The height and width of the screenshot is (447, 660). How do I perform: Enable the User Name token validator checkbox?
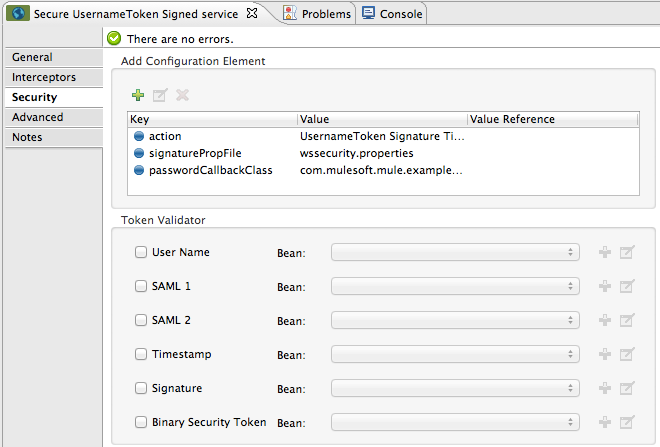coord(141,253)
